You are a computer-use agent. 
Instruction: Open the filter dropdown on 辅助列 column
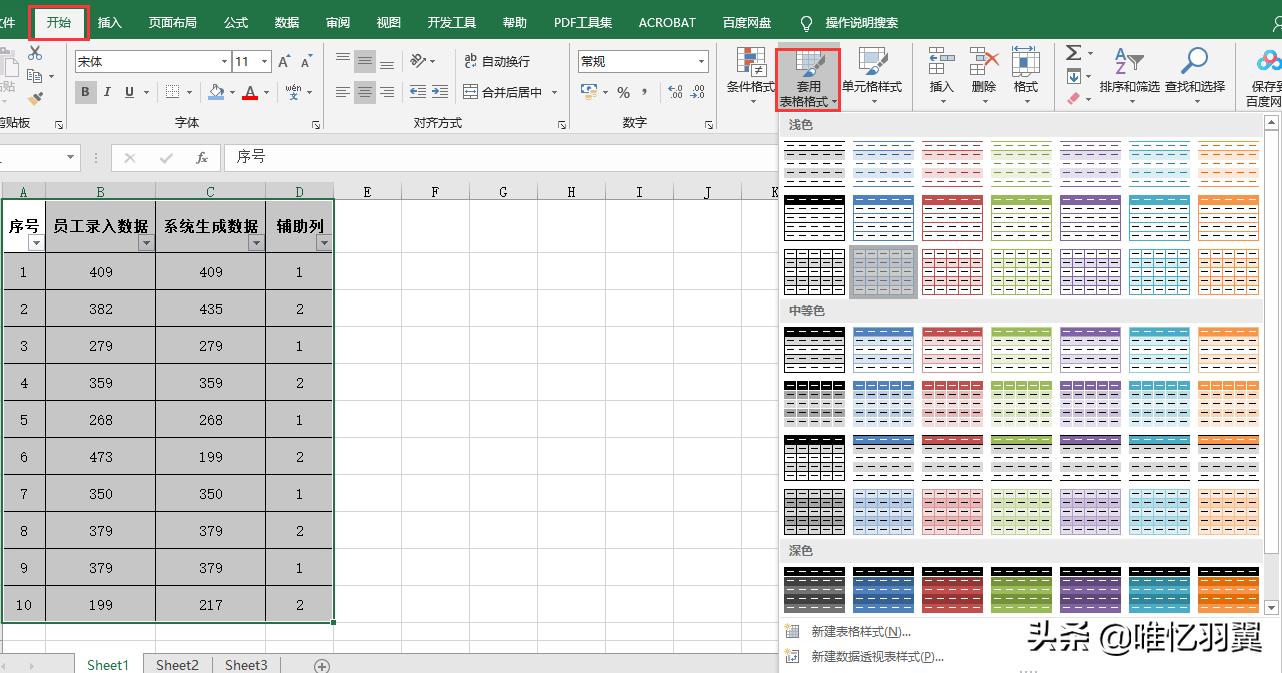tap(322, 243)
